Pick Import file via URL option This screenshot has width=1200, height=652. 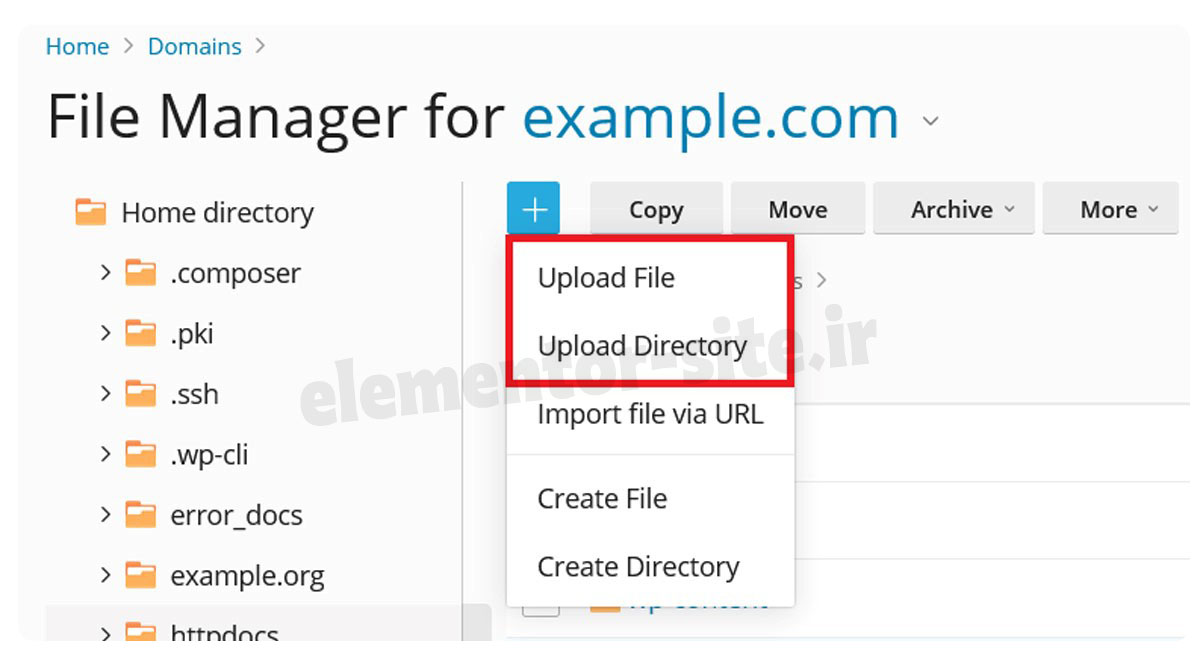pos(650,414)
